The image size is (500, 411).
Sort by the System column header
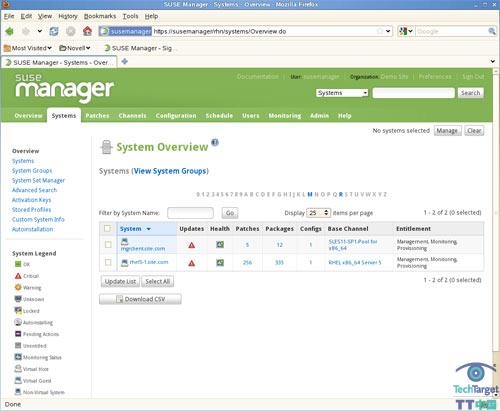point(131,229)
